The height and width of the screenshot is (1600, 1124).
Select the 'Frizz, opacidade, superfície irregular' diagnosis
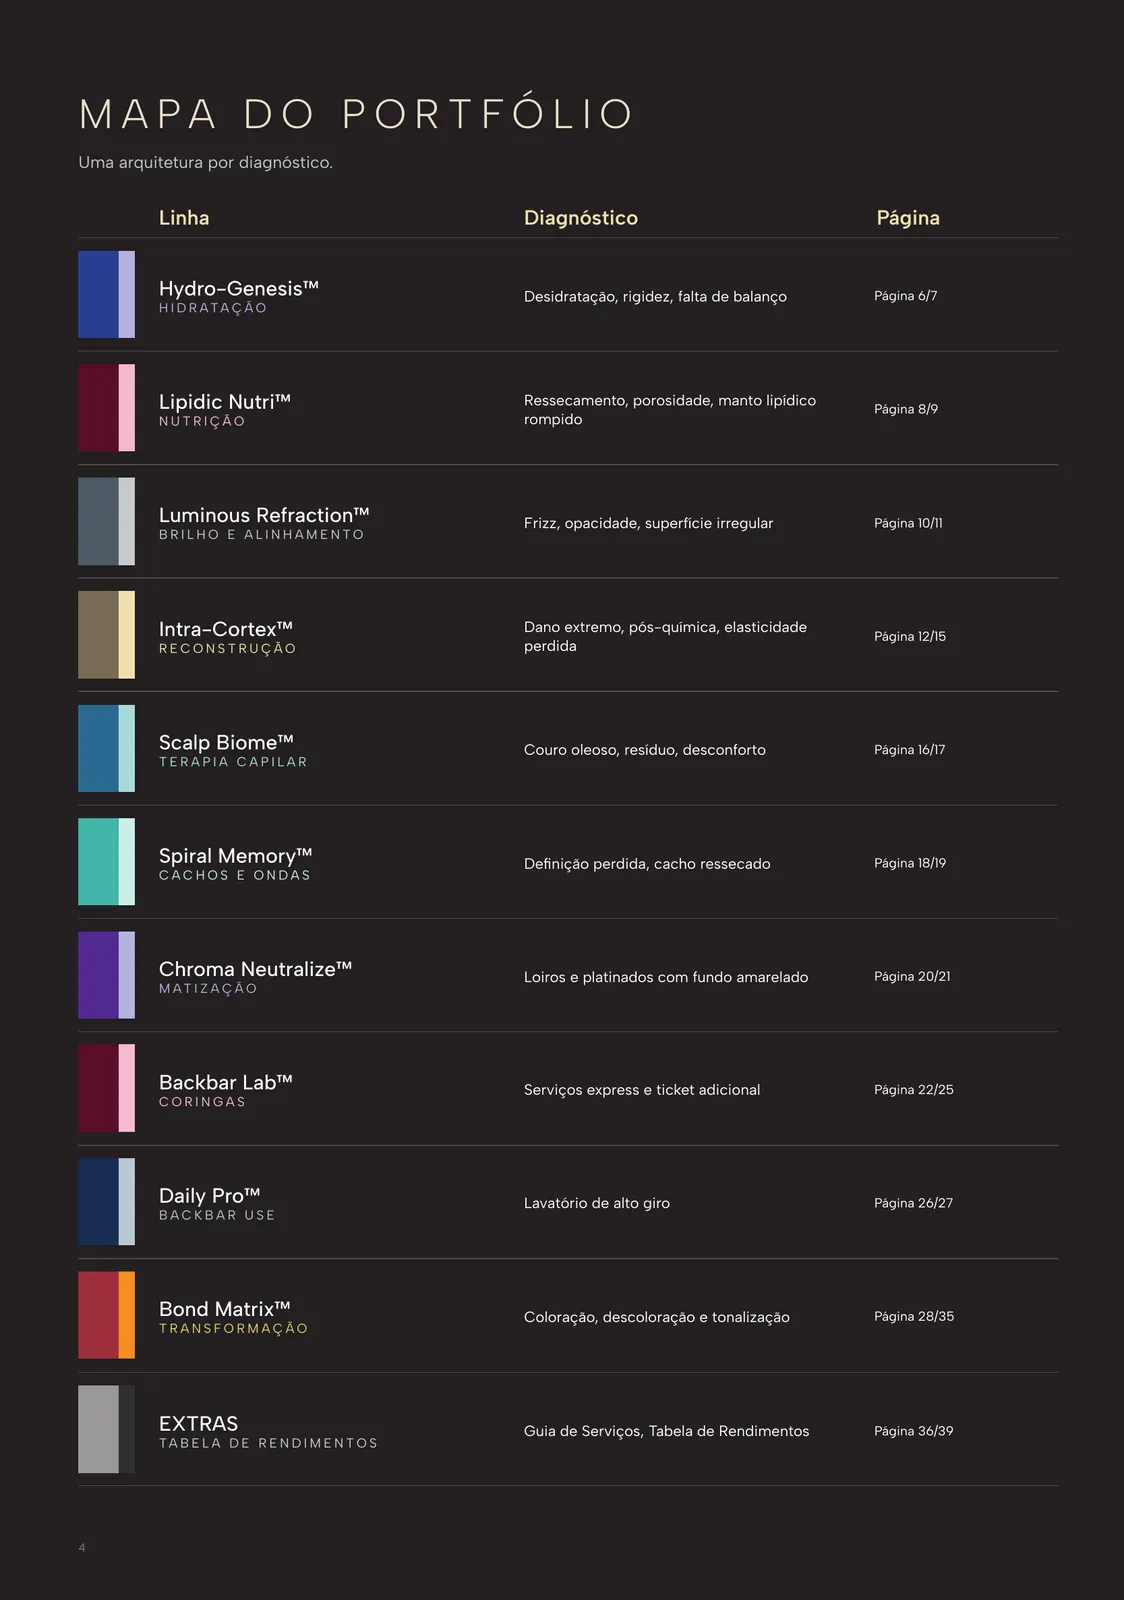point(649,523)
